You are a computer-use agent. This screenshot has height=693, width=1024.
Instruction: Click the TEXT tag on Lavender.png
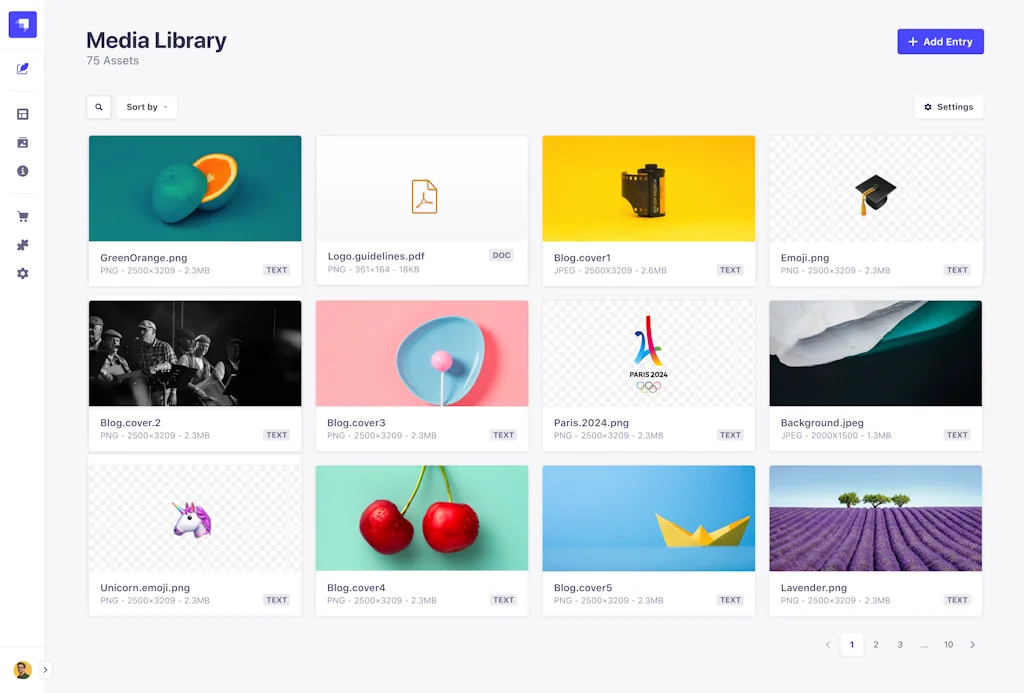957,600
